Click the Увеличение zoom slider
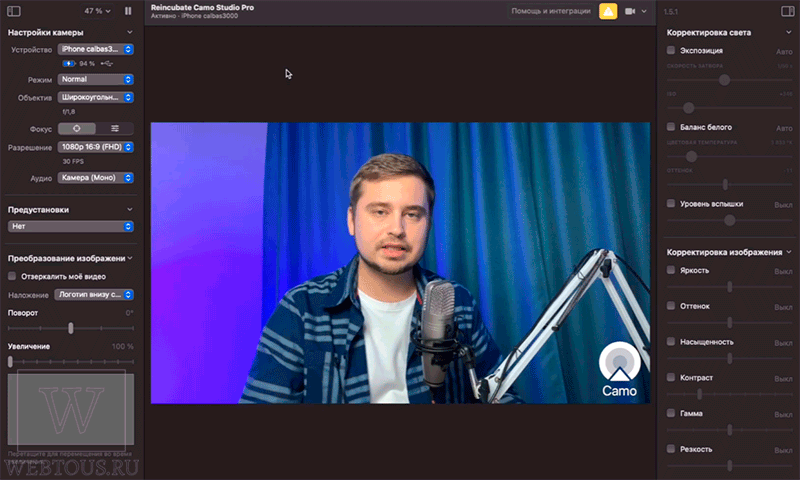800x480 pixels. point(70,362)
